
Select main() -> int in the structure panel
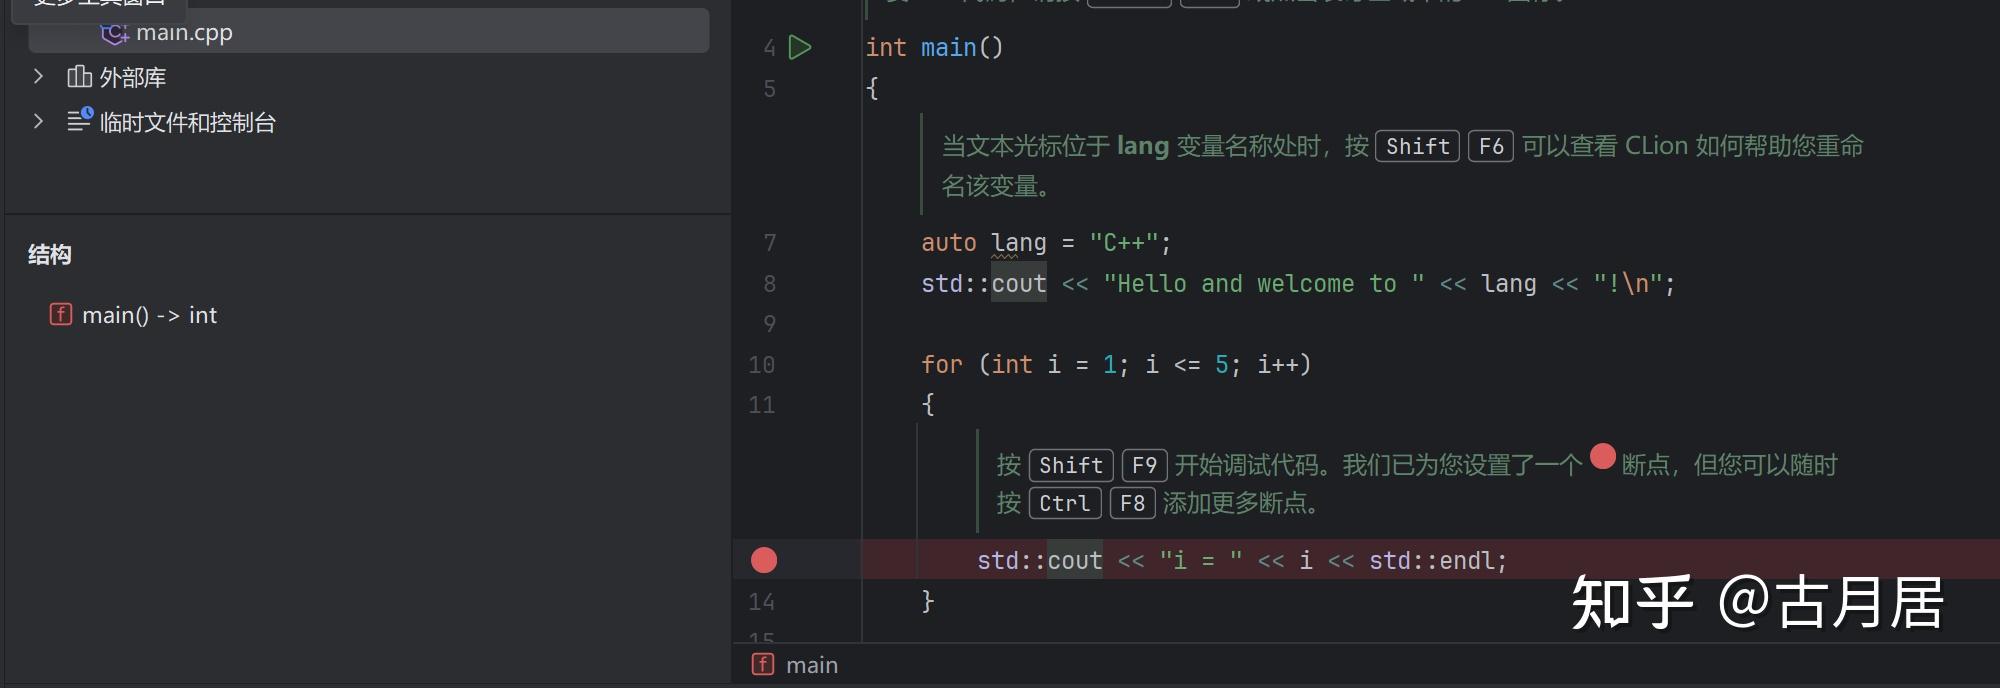149,315
